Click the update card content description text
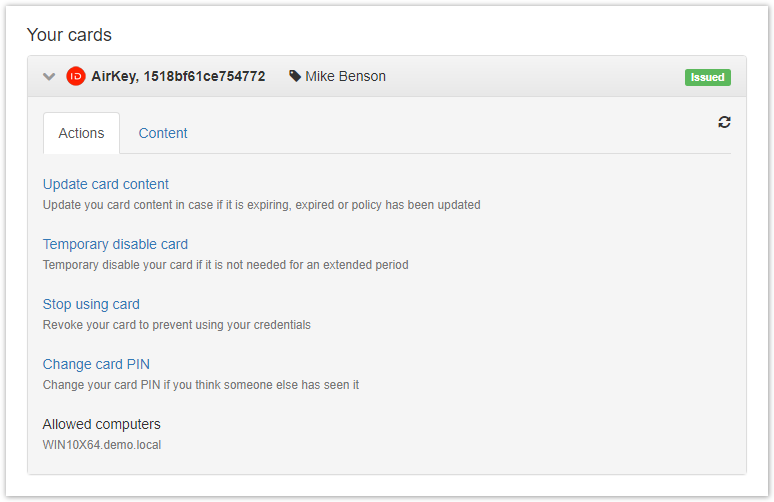This screenshot has height=502, width=774. 261,205
